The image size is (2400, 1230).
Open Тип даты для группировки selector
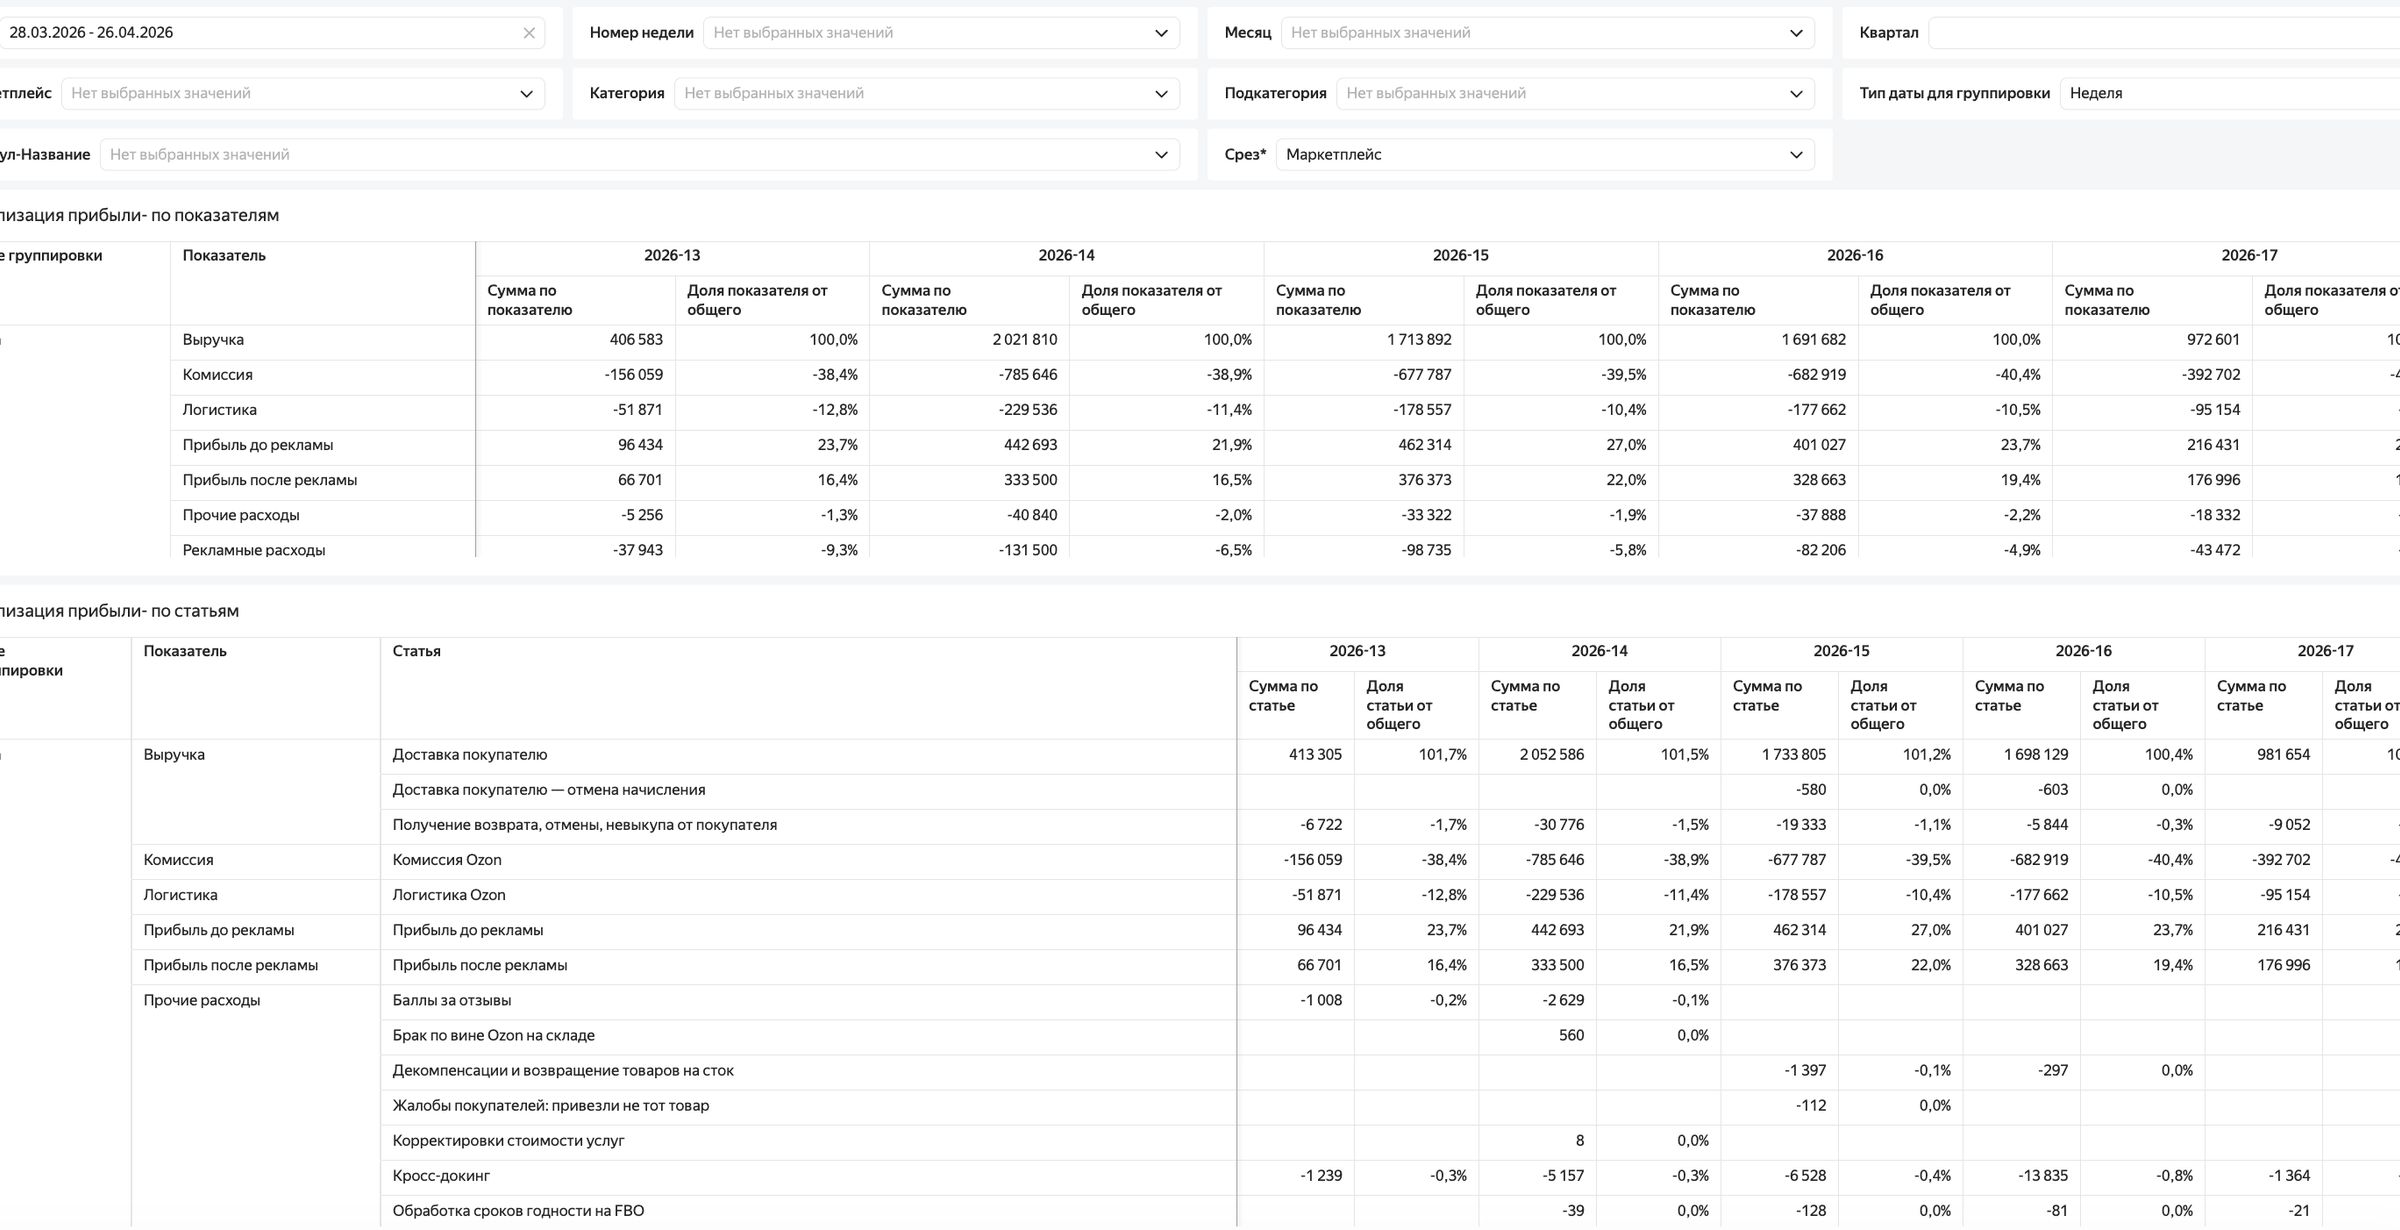[x=2230, y=94]
